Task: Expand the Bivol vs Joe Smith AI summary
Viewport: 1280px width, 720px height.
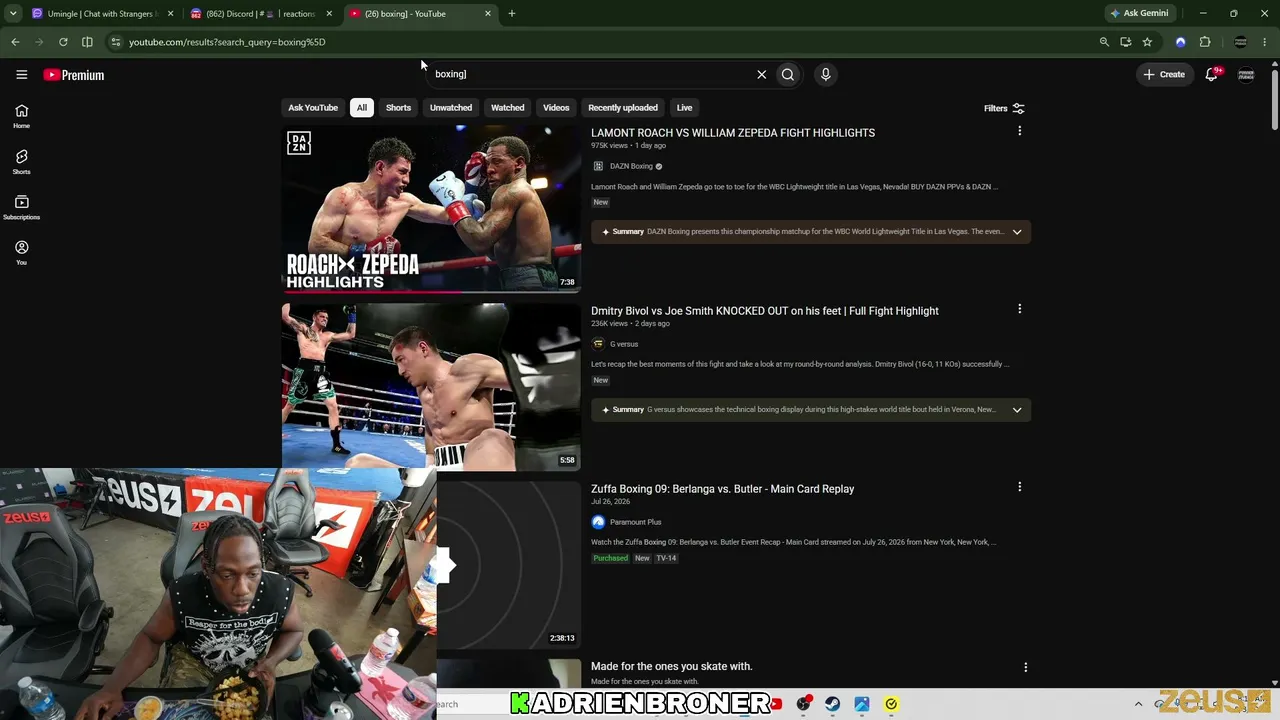Action: pos(1017,410)
